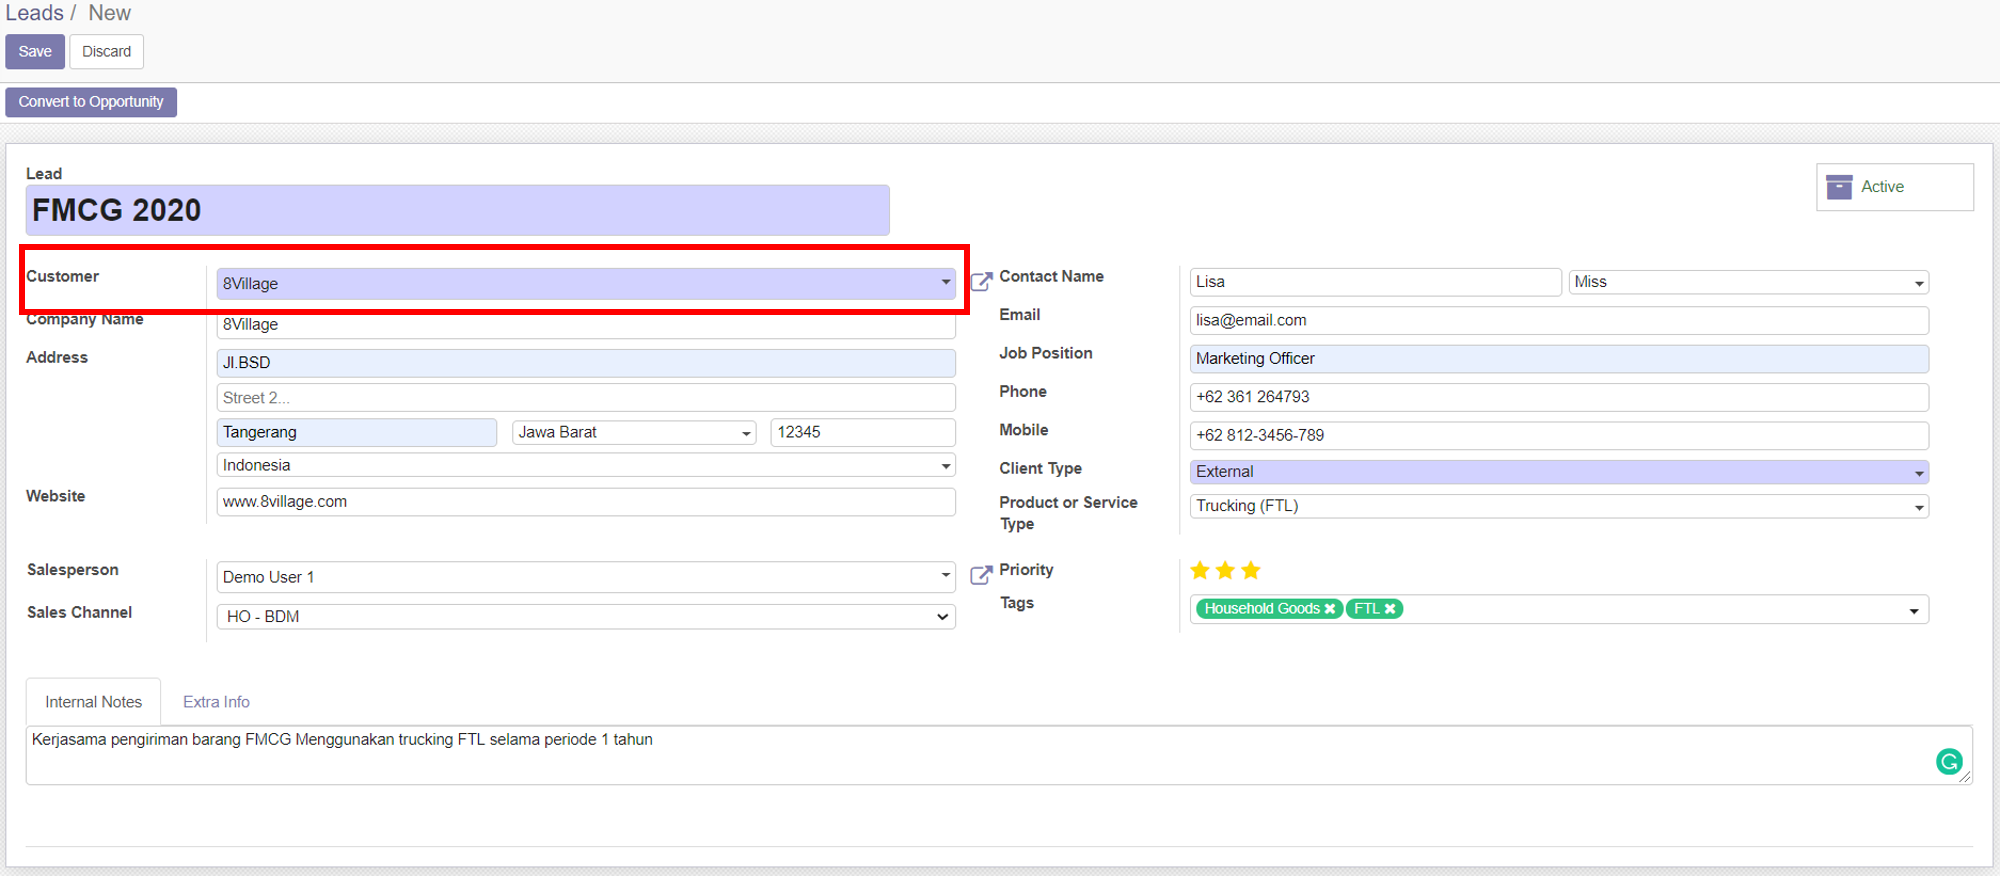Open the Jawa Barat state dropdown
Screen dimensions: 2000x876
pyautogui.click(x=746, y=434)
